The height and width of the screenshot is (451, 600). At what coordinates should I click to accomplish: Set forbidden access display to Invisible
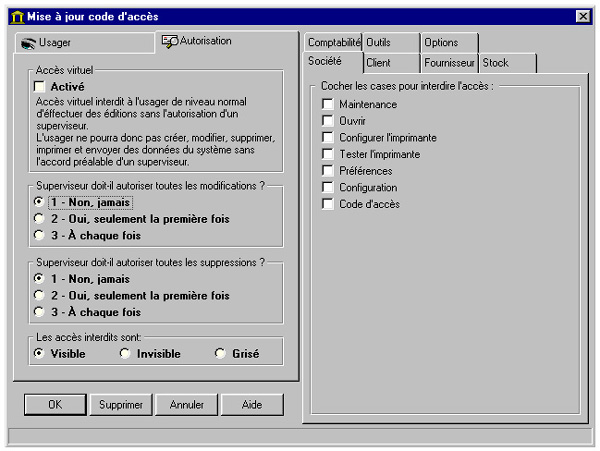coord(125,354)
